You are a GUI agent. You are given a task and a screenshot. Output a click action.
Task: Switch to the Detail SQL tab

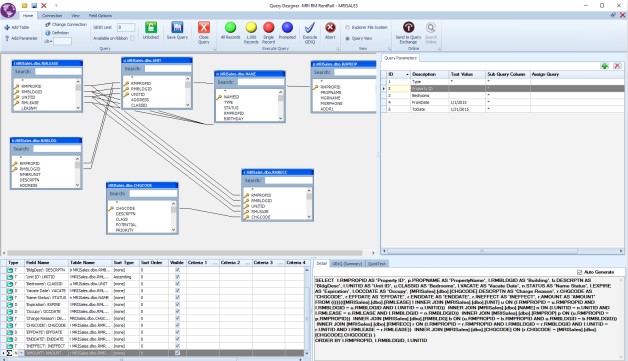322,264
